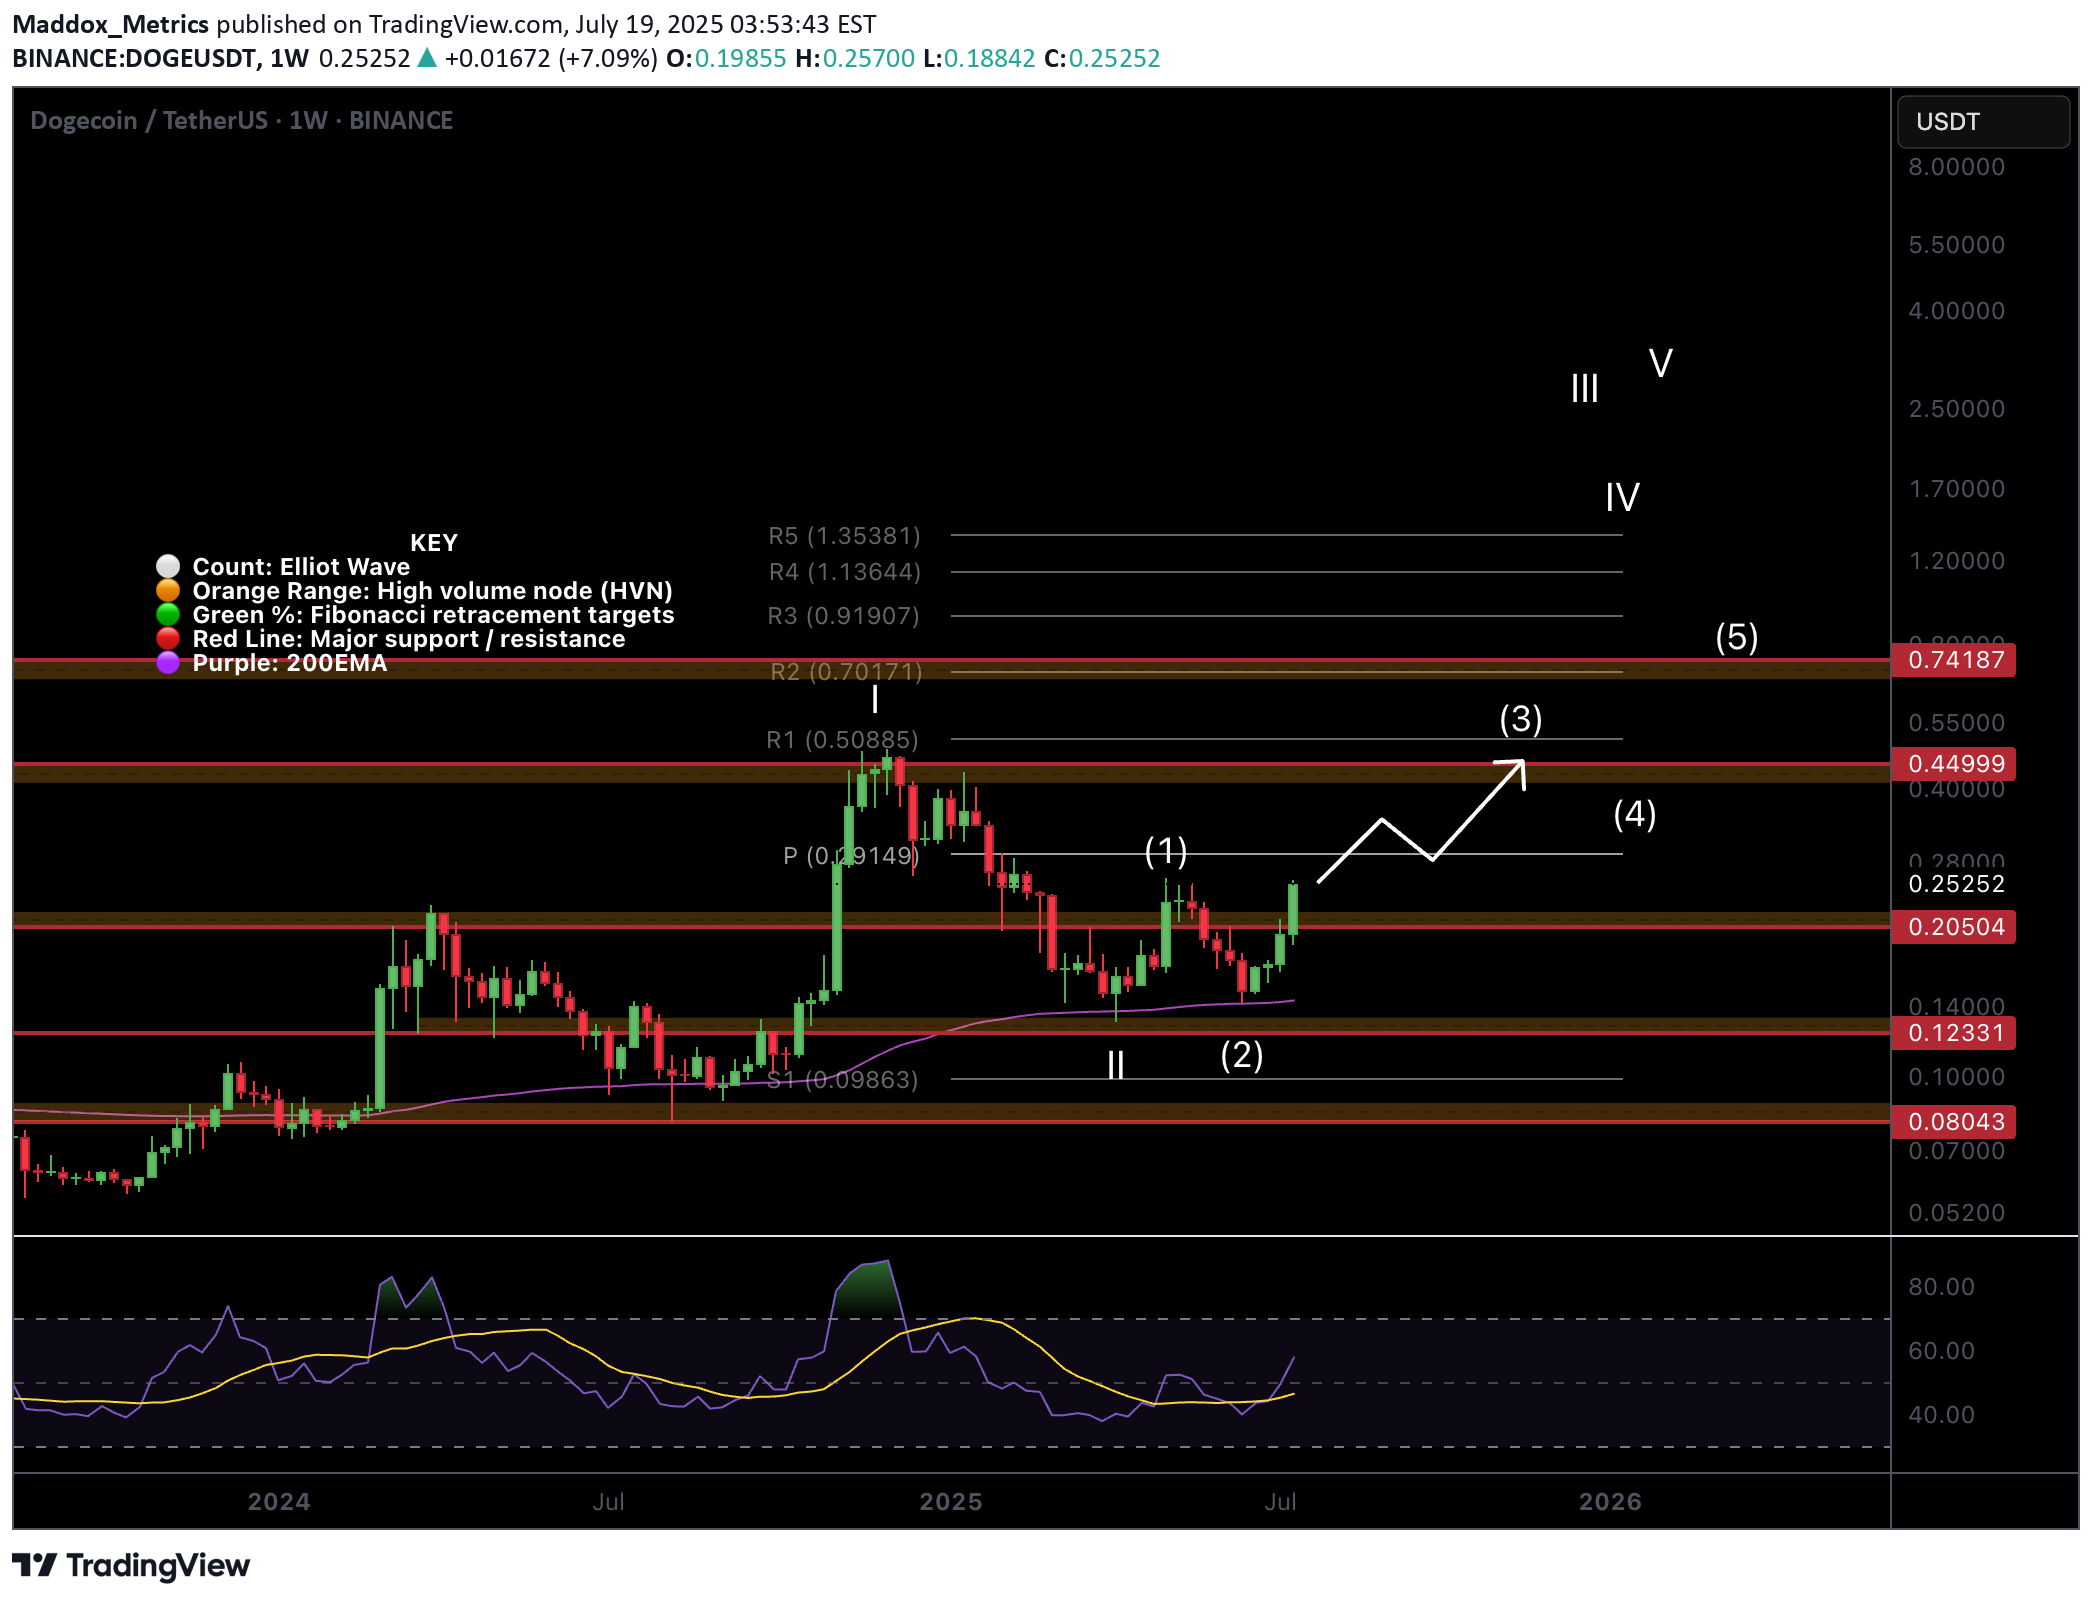Click the Dogecoin / TetherUS chart title
2092x1602 pixels.
[241, 120]
